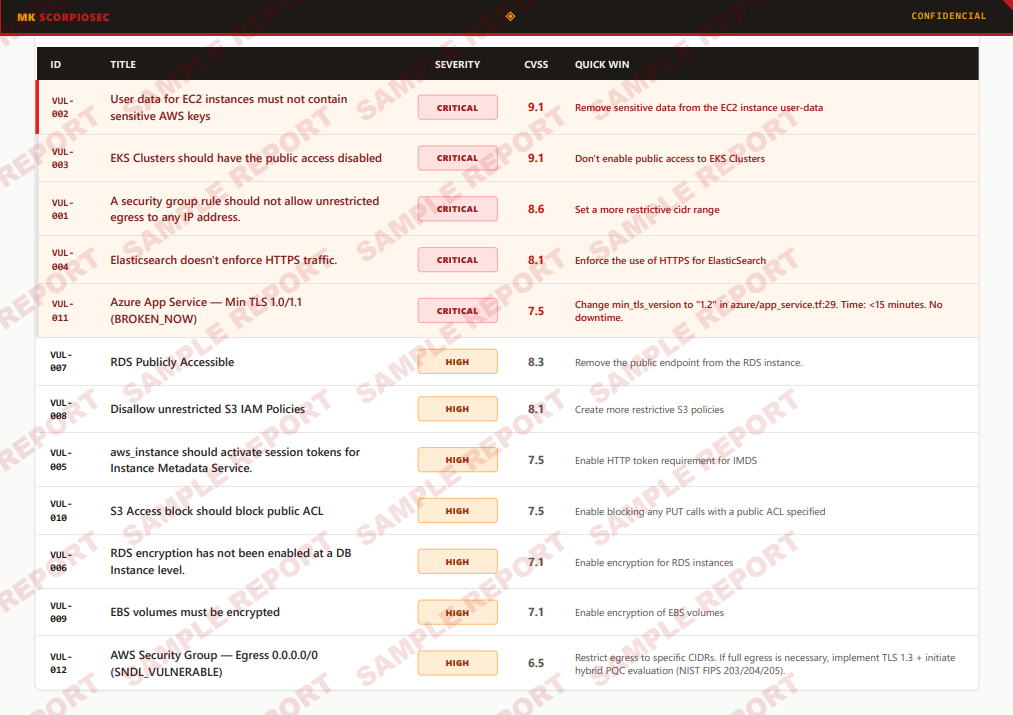This screenshot has height=715, width=1013.
Task: Click 'Enforce the use of HTTPS for ElasticSearch'
Action: coord(671,261)
